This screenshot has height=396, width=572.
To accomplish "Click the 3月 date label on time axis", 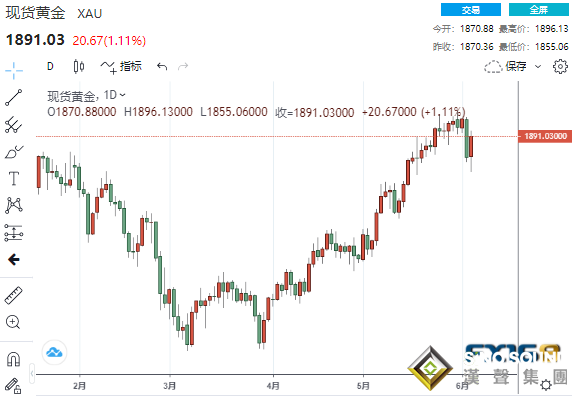I will pyautogui.click(x=169, y=386).
